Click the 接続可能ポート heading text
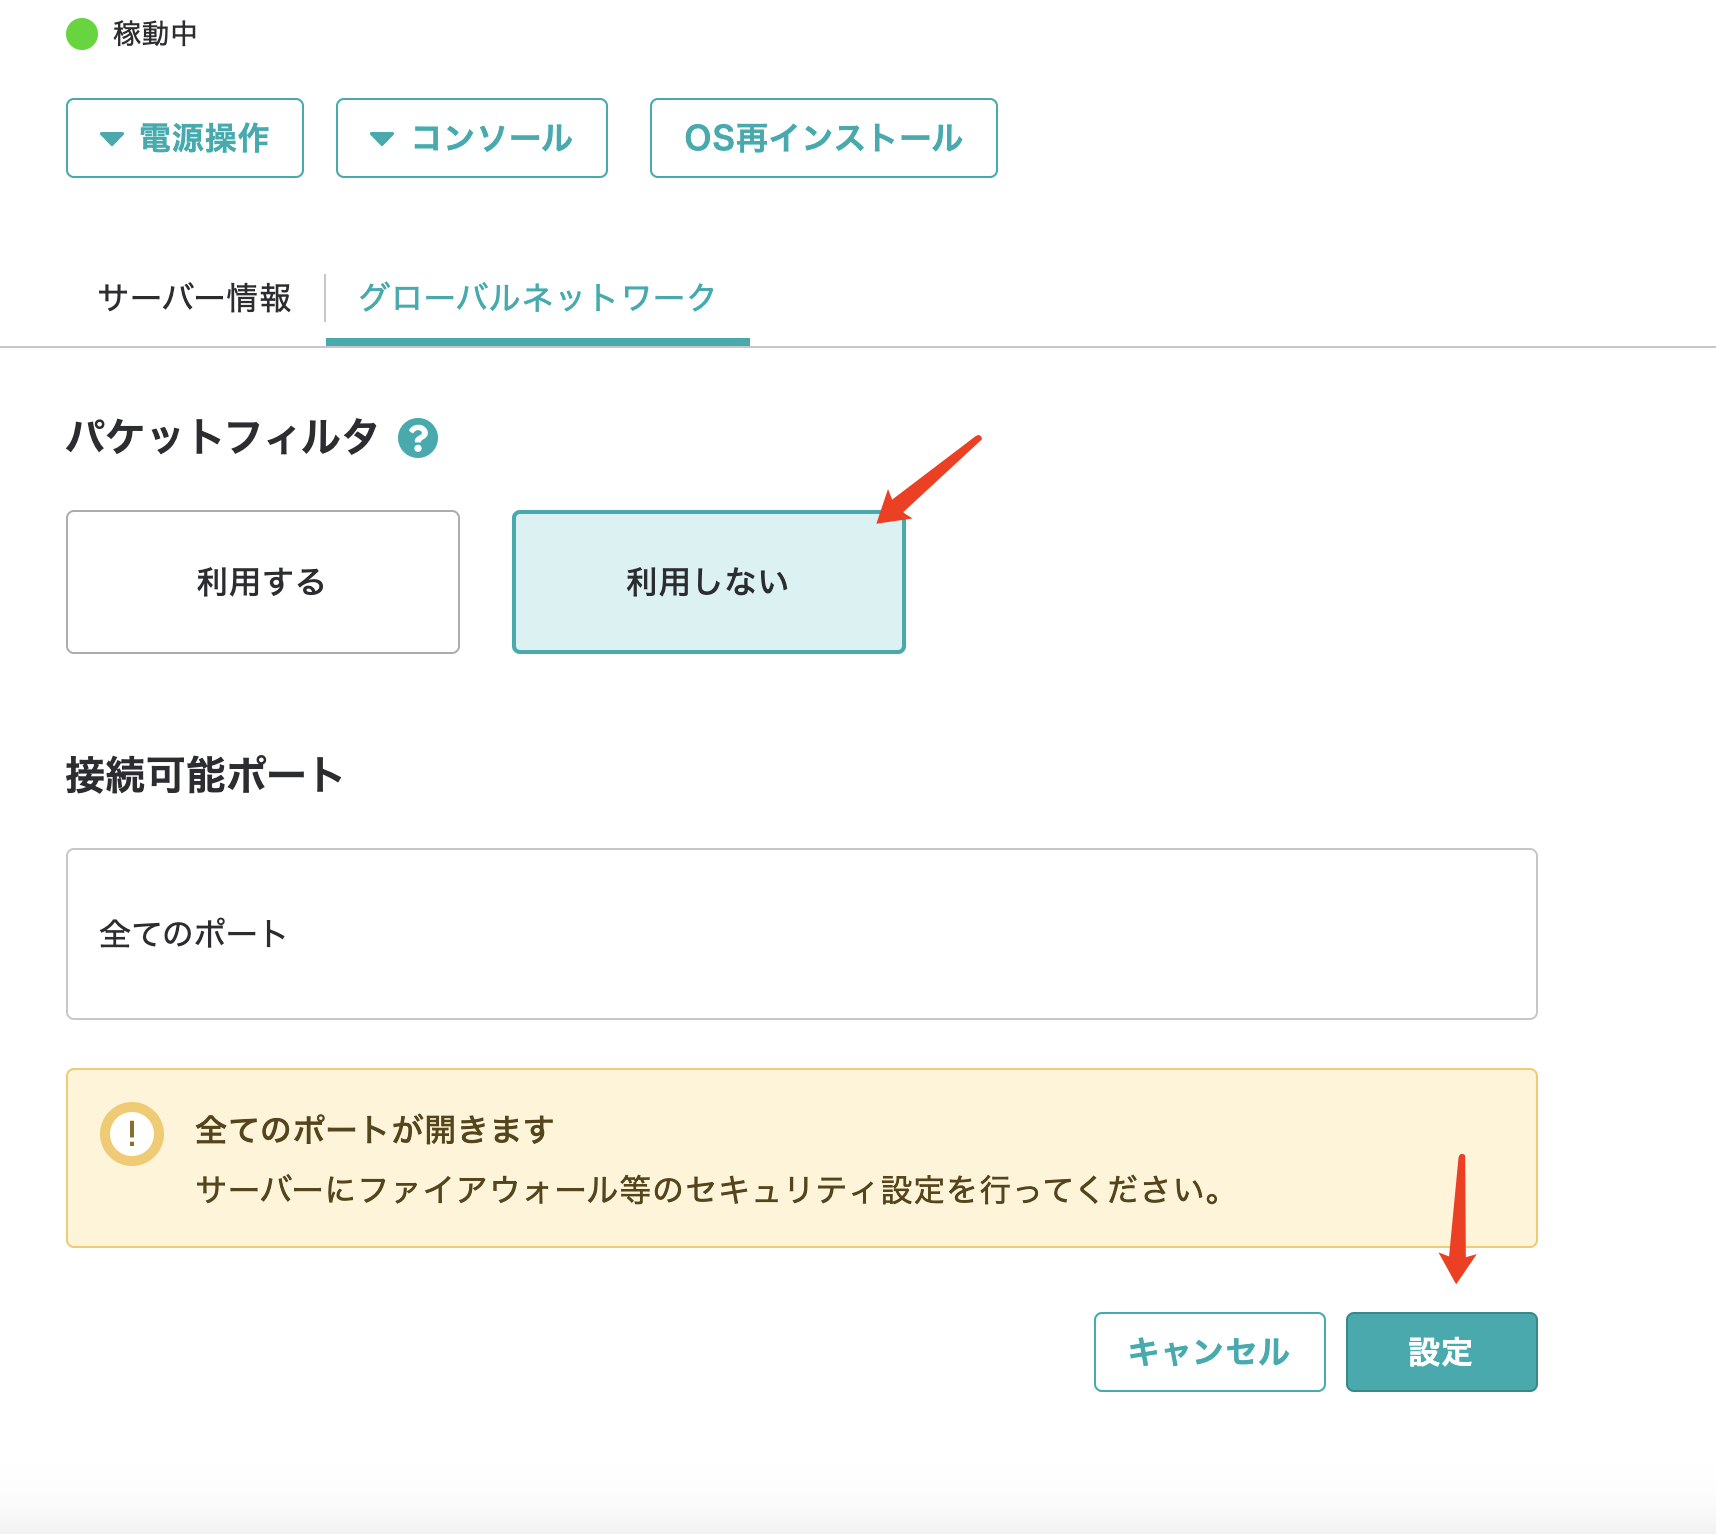Viewport: 1716px width, 1534px height. [x=205, y=775]
